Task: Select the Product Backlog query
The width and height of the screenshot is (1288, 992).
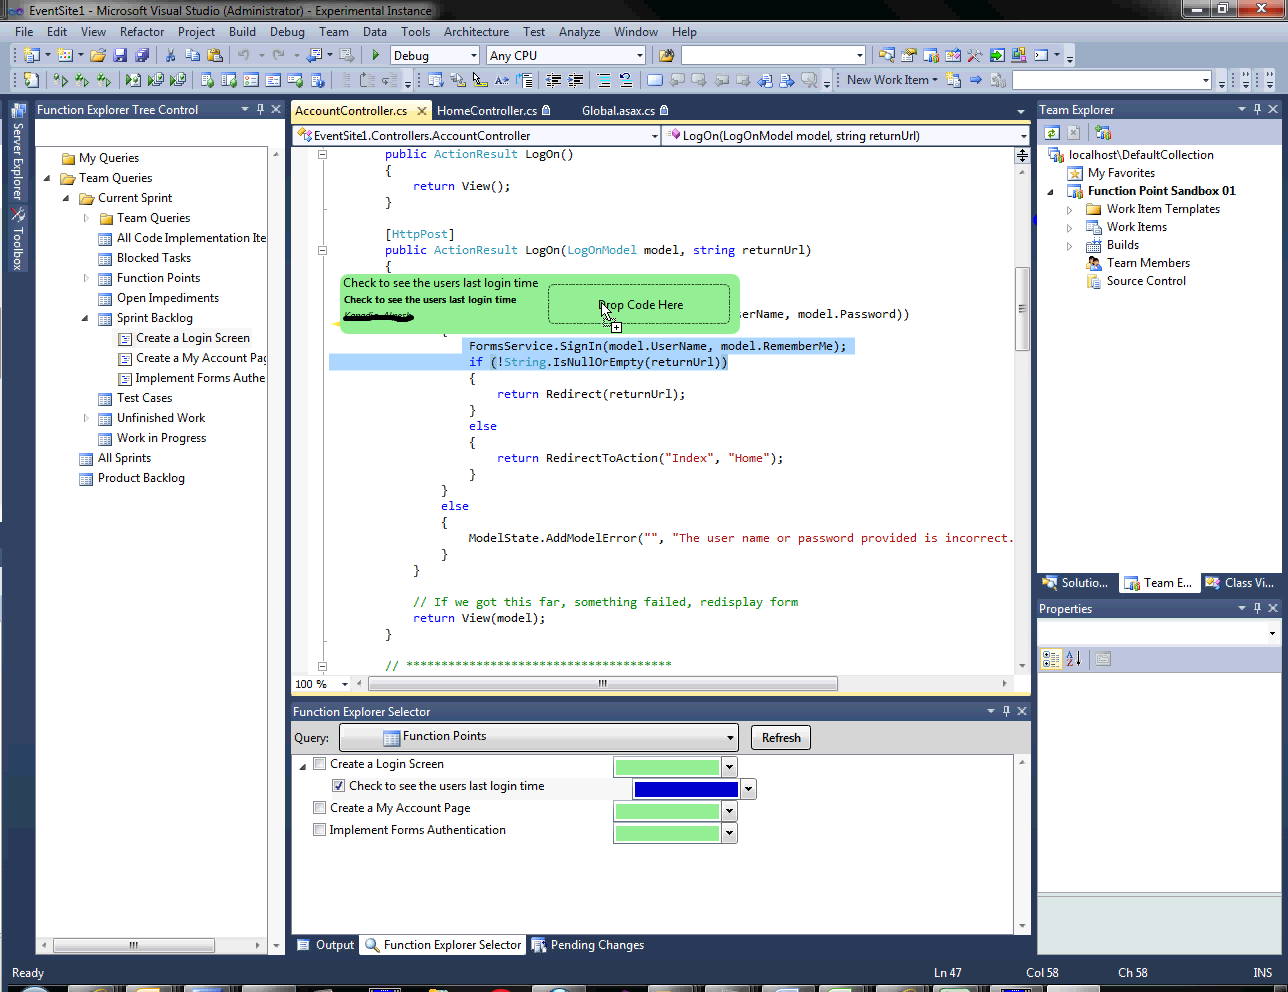Action: point(141,478)
